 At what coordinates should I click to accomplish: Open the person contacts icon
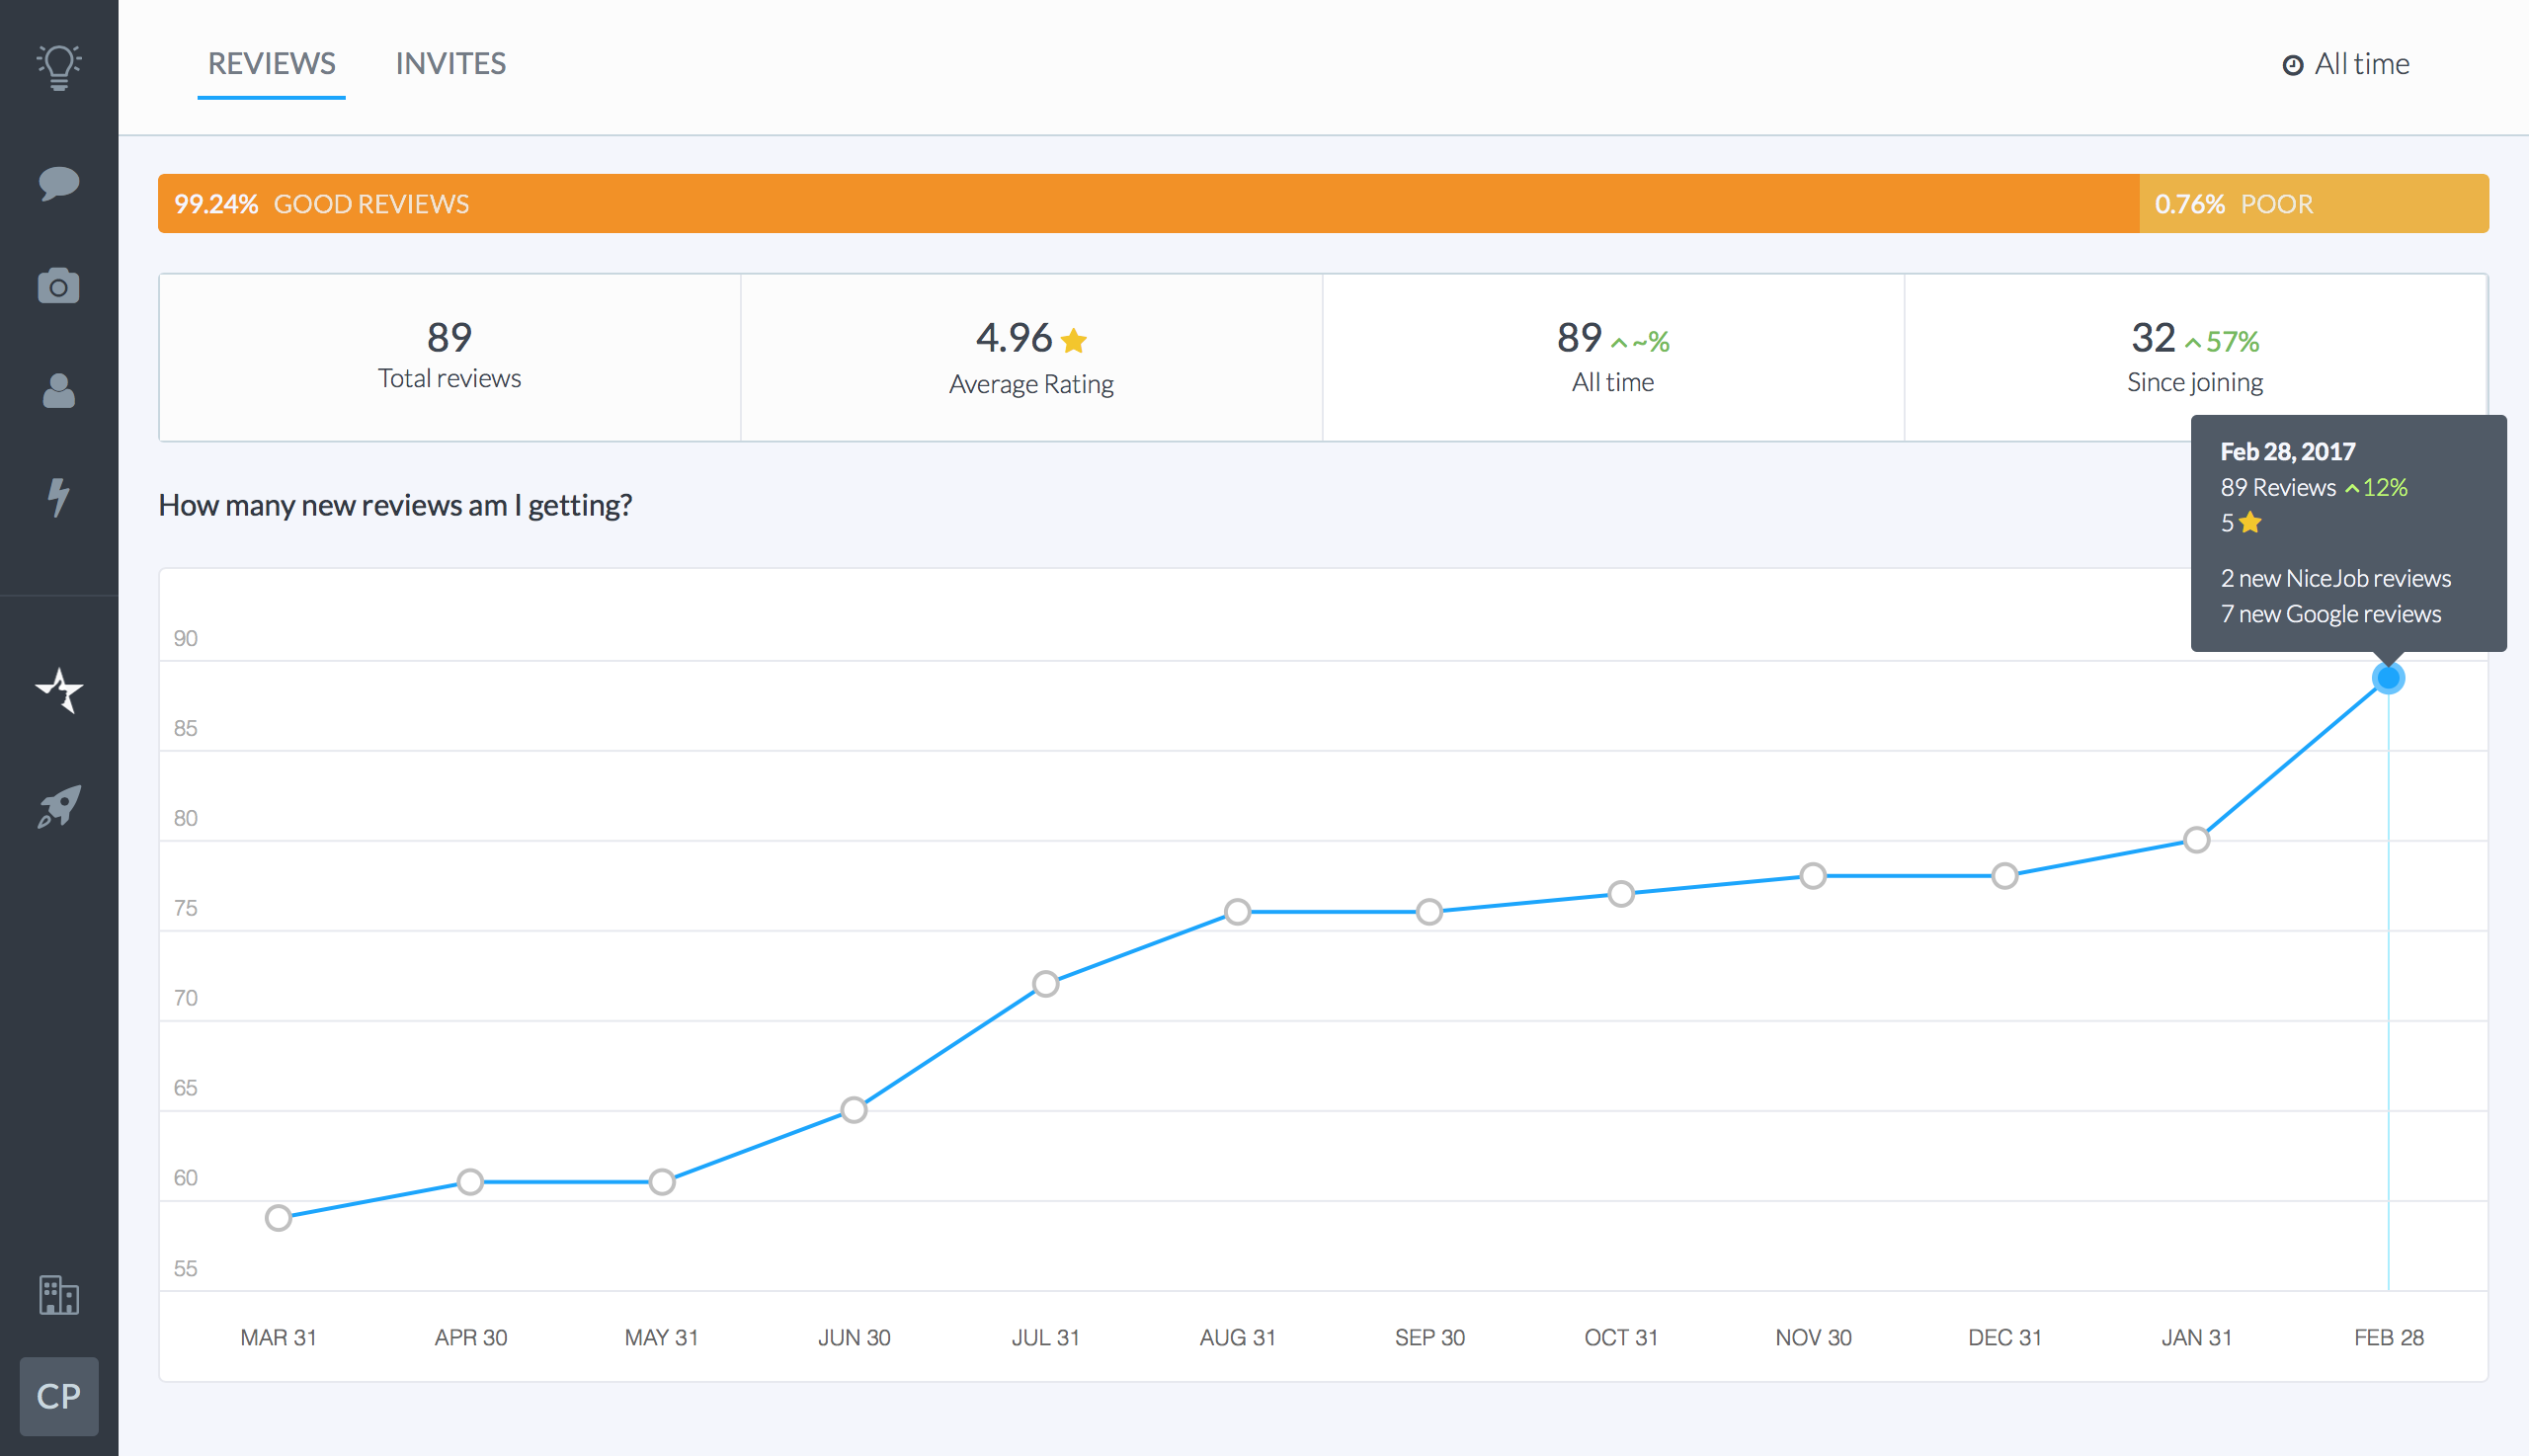pos(59,391)
